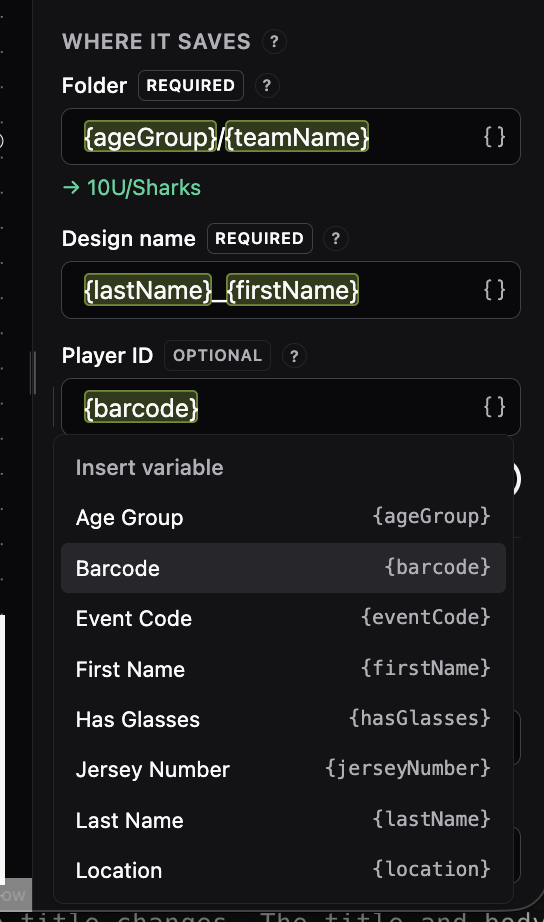Click the 10U/Sharks folder preview text
Image resolution: width=544 pixels, height=922 pixels.
pos(132,188)
